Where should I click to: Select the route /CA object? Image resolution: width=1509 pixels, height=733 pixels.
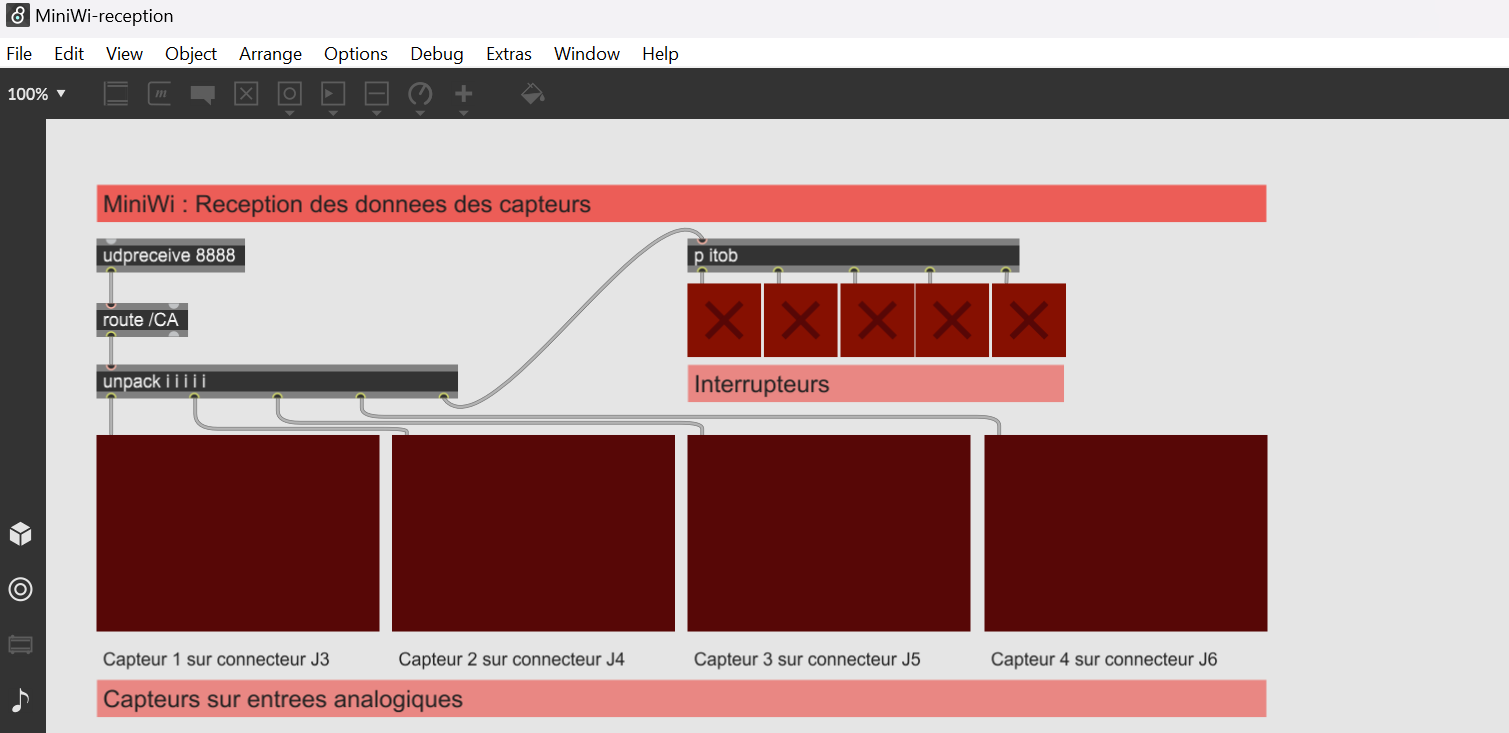[142, 320]
